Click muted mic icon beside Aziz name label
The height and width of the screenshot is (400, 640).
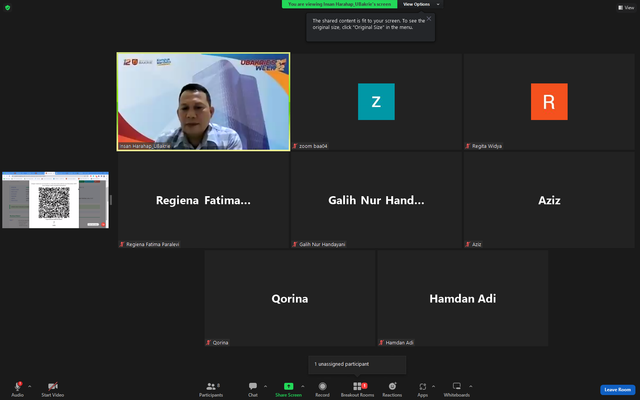coord(468,244)
